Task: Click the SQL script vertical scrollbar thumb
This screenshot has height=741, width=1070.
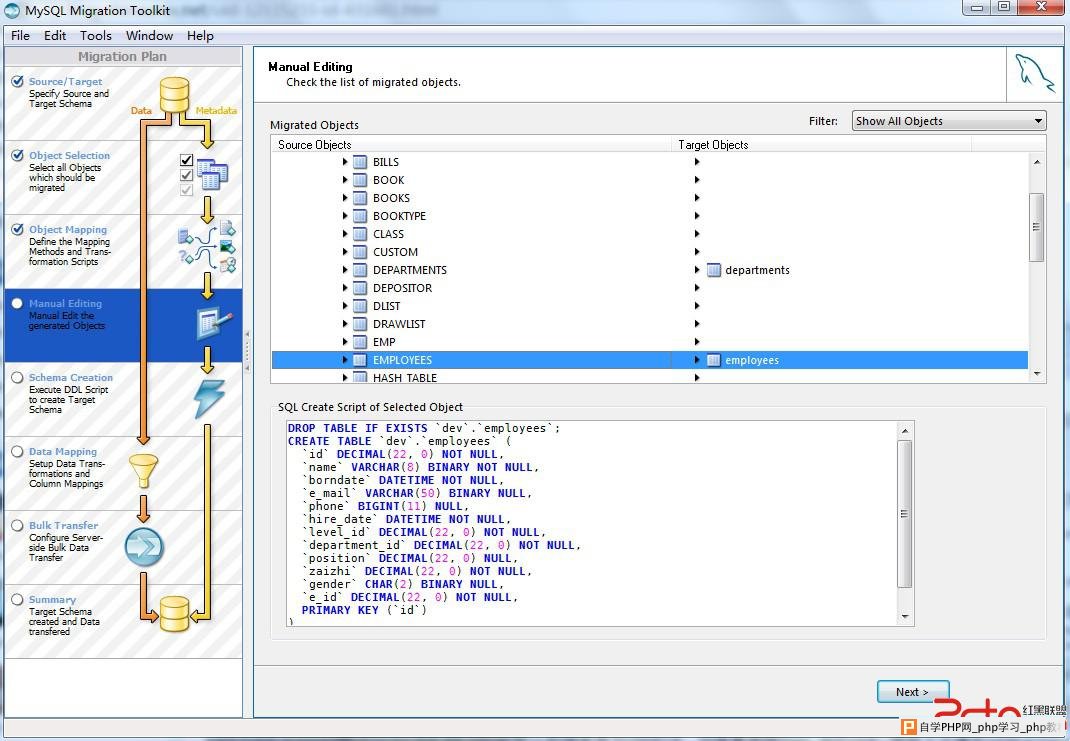Action: click(x=905, y=514)
